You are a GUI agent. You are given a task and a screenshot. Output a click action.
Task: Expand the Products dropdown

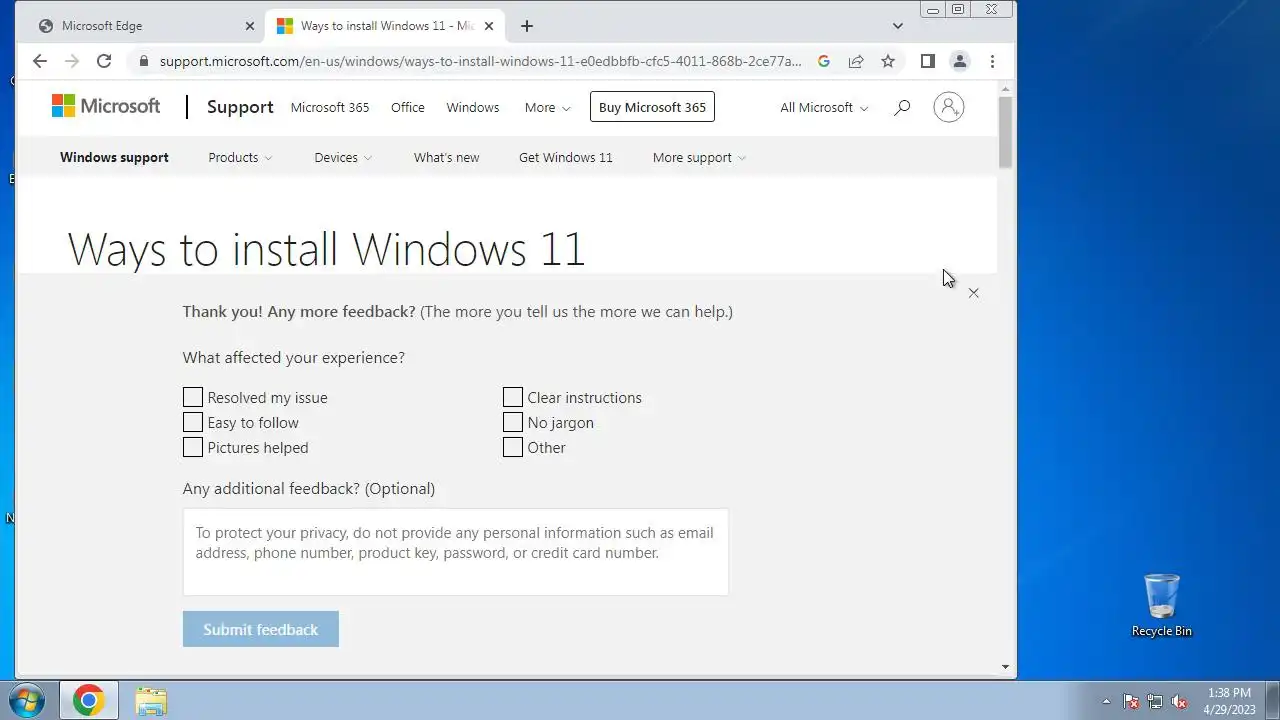[240, 157]
